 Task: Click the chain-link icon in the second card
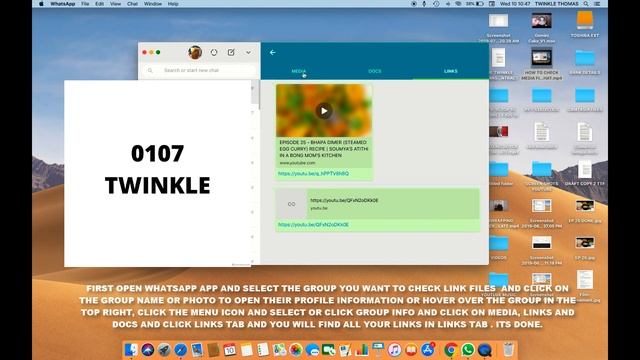click(291, 204)
